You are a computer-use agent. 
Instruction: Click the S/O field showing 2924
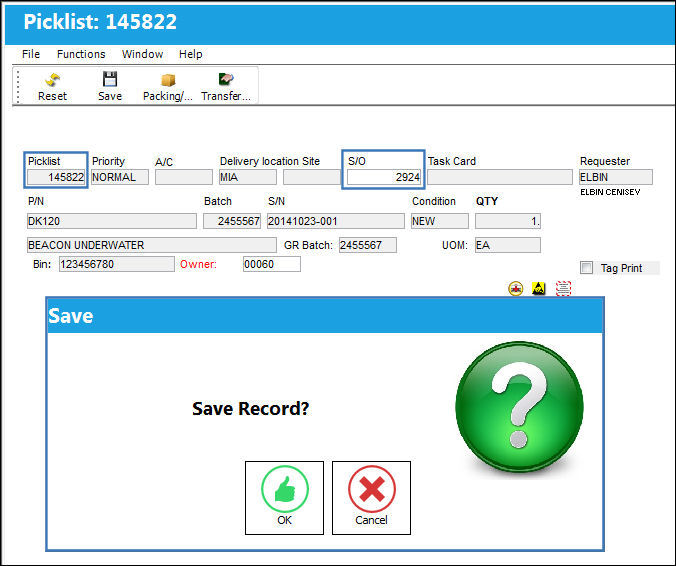(x=384, y=177)
